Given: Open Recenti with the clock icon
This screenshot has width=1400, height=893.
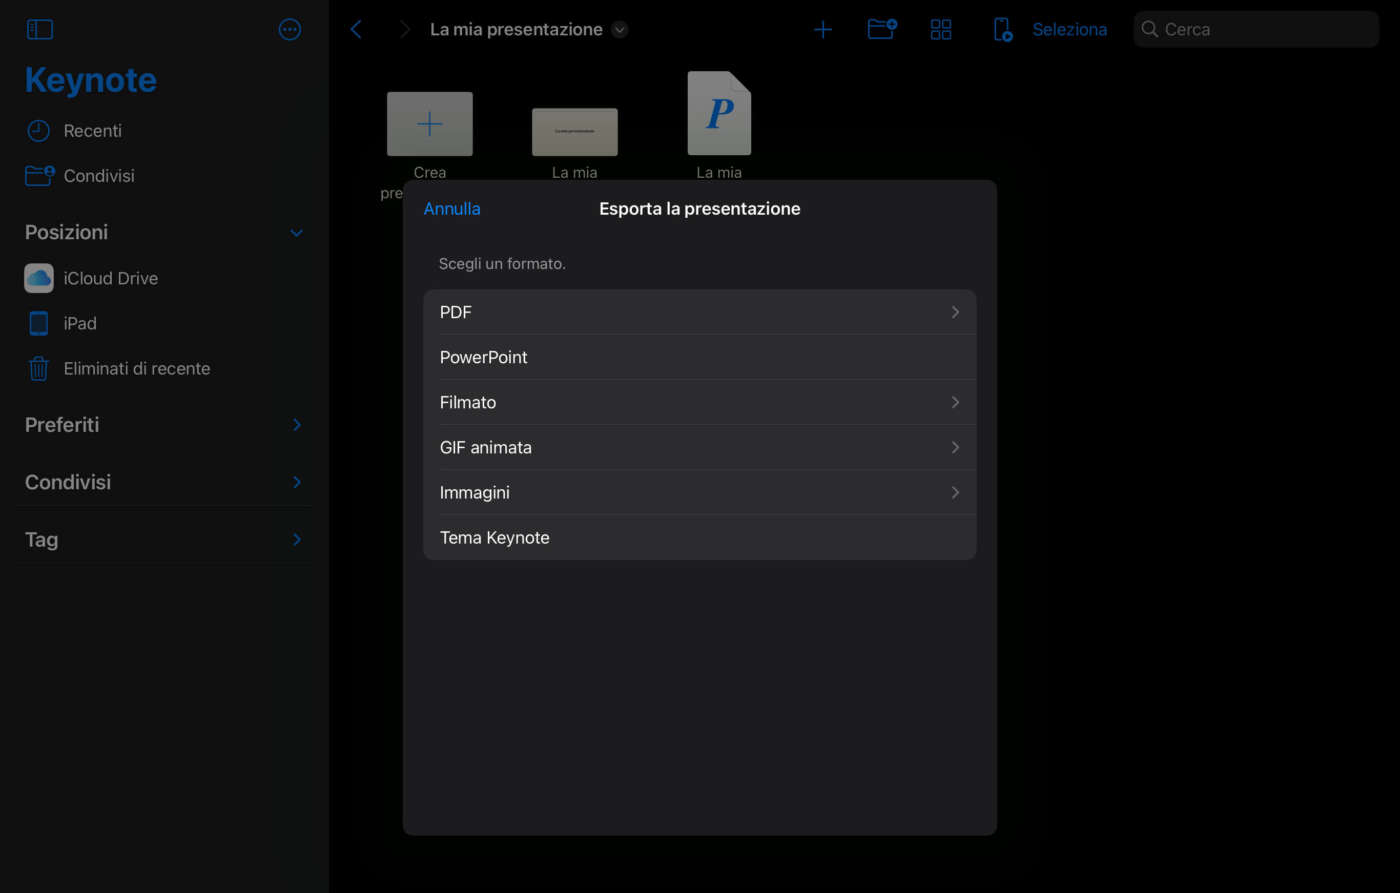Looking at the screenshot, I should (x=74, y=131).
